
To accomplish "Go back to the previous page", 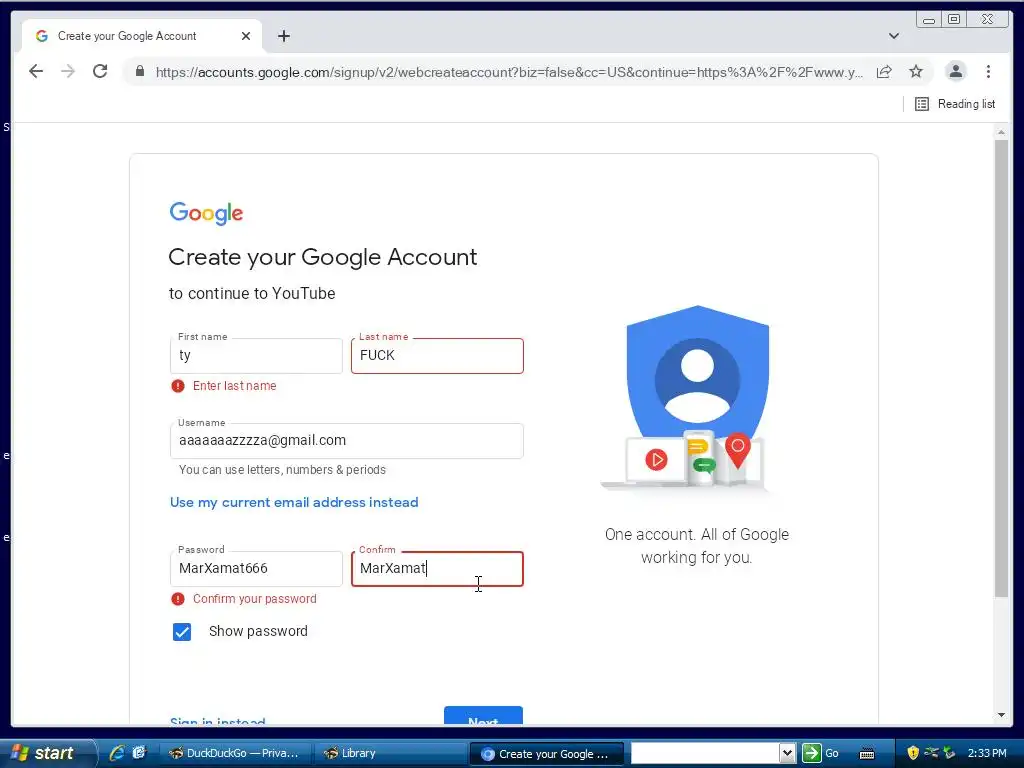I will tap(36, 71).
